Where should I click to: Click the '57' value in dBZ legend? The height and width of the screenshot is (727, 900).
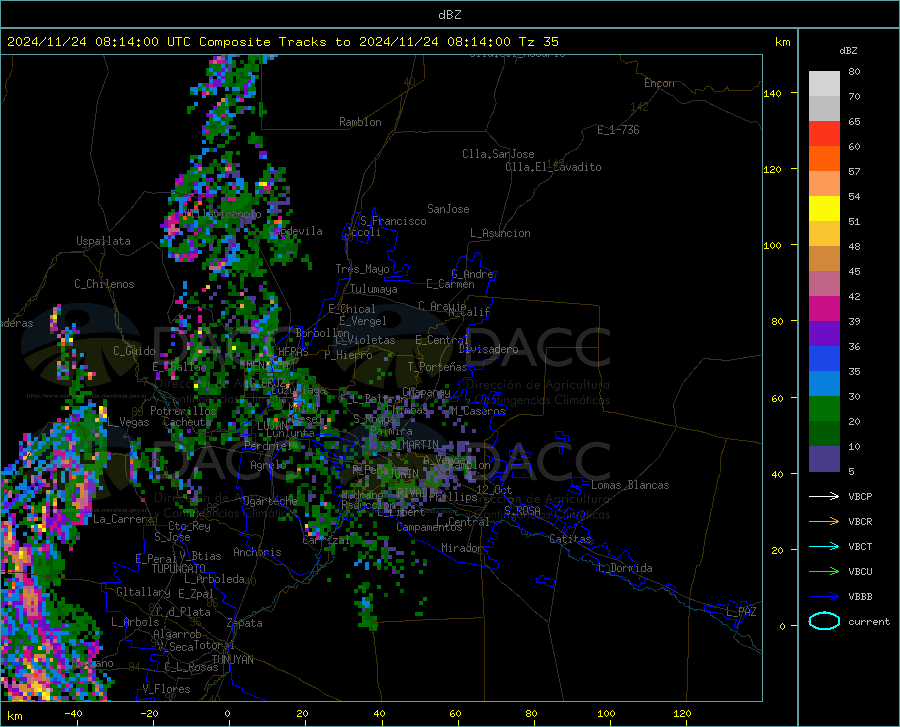(854, 172)
